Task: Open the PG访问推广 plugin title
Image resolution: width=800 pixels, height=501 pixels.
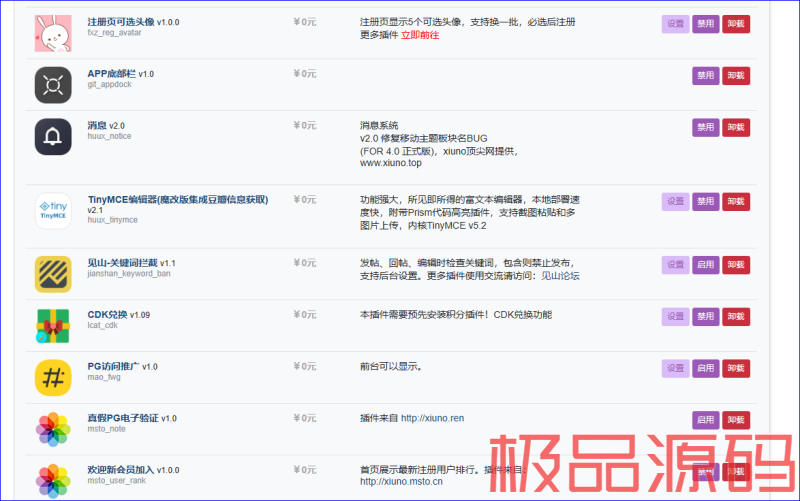Action: (x=113, y=366)
